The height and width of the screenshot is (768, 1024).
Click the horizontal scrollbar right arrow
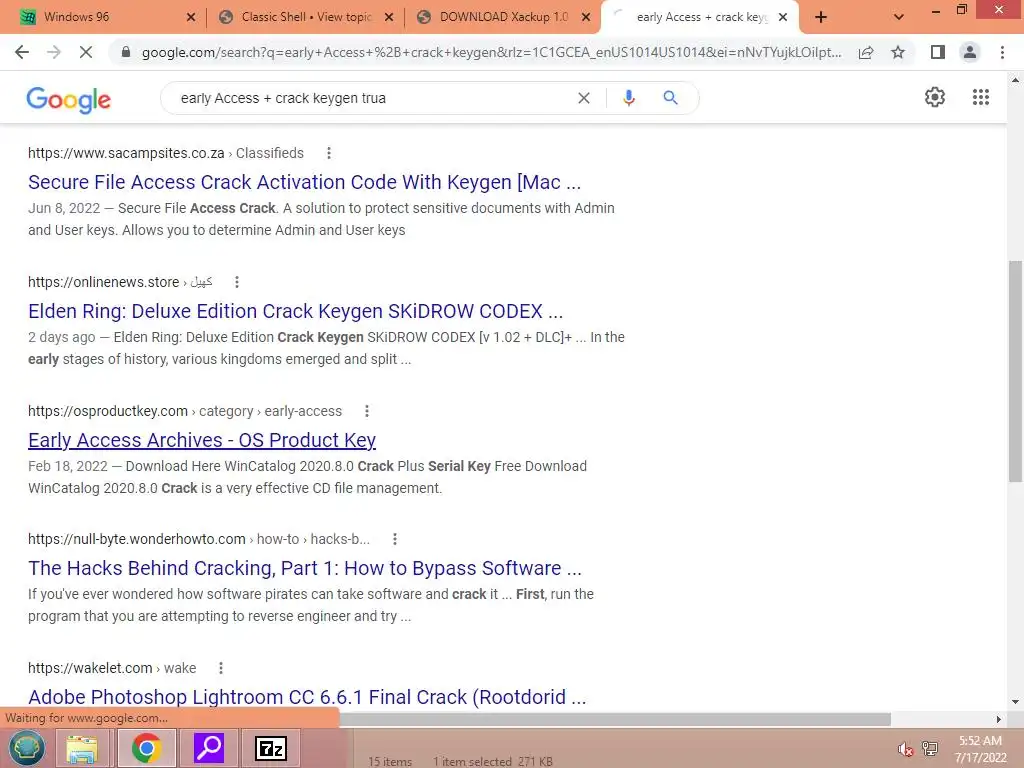[999, 719]
